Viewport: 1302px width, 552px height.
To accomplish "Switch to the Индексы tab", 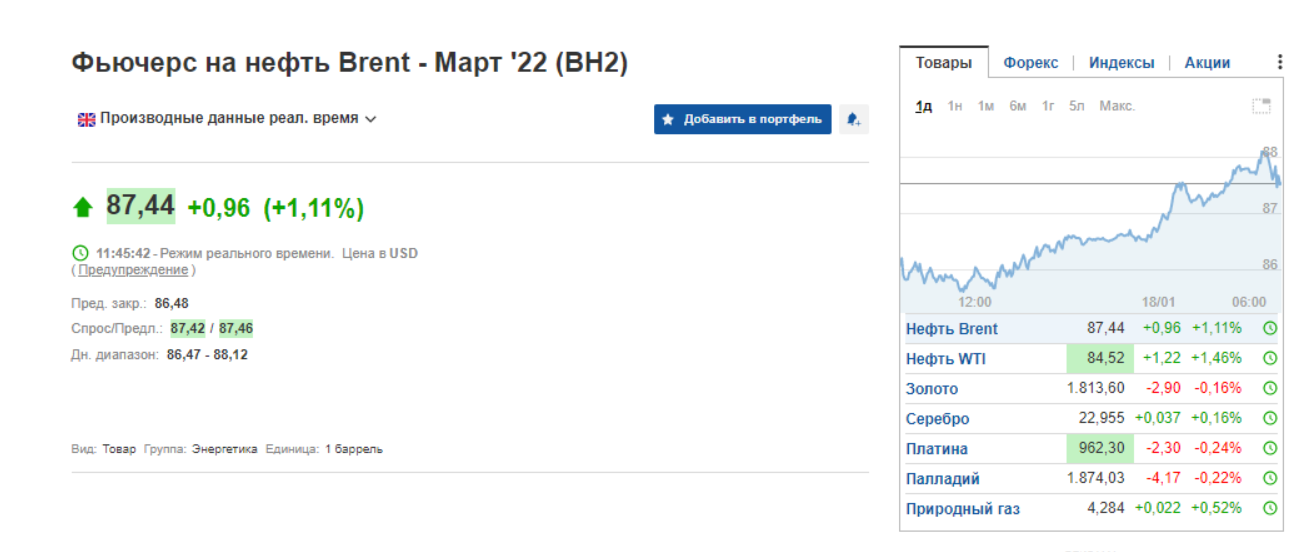I will [1121, 62].
